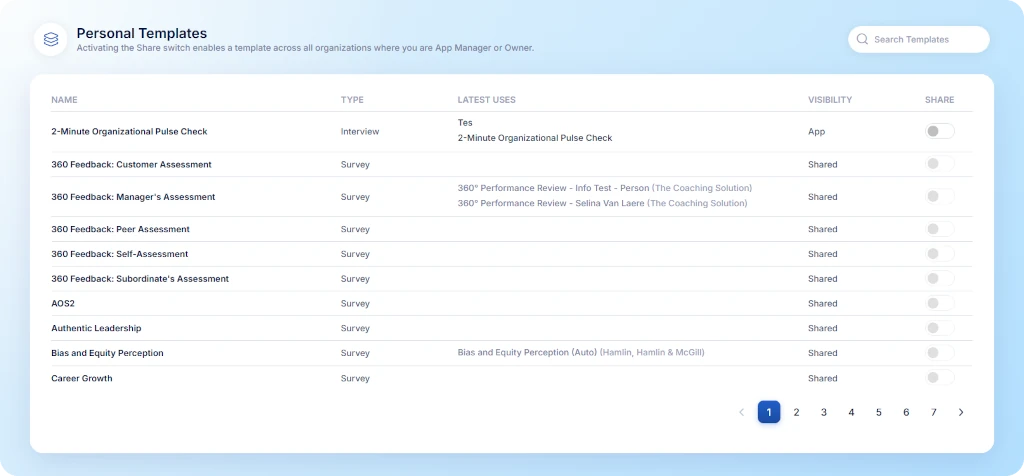Click the LATEST USES column header
The image size is (1024, 476).
[x=487, y=100]
